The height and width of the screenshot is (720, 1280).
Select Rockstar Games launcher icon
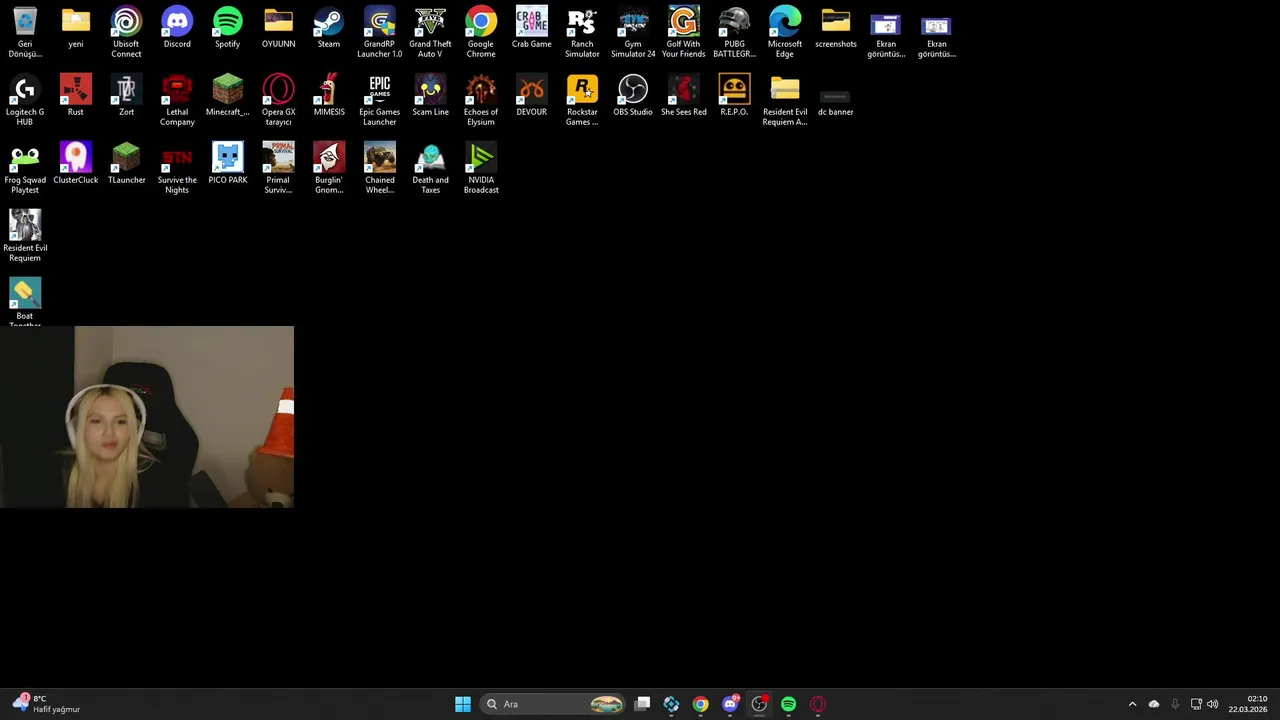582,101
